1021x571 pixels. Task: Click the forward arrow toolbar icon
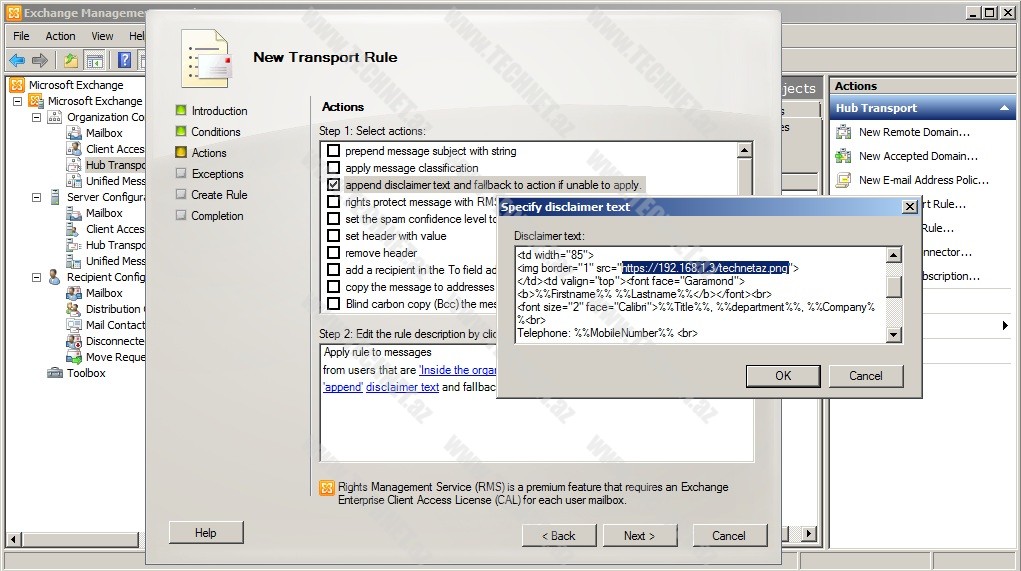[x=40, y=60]
